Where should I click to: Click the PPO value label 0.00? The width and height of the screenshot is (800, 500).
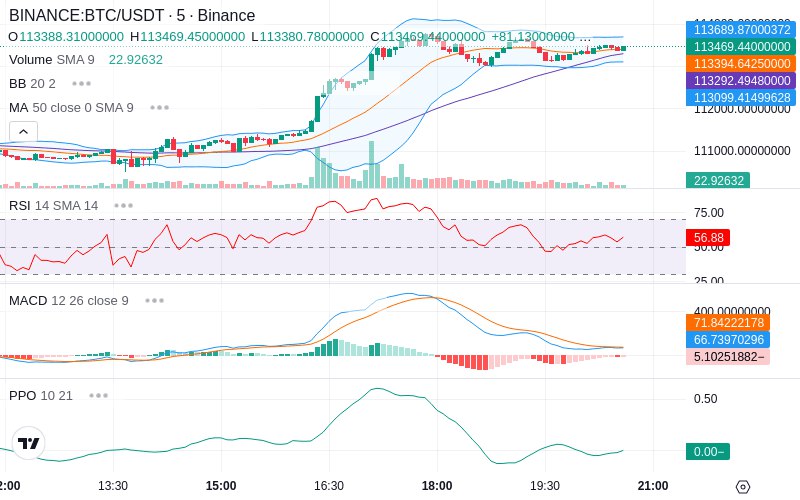coord(708,451)
